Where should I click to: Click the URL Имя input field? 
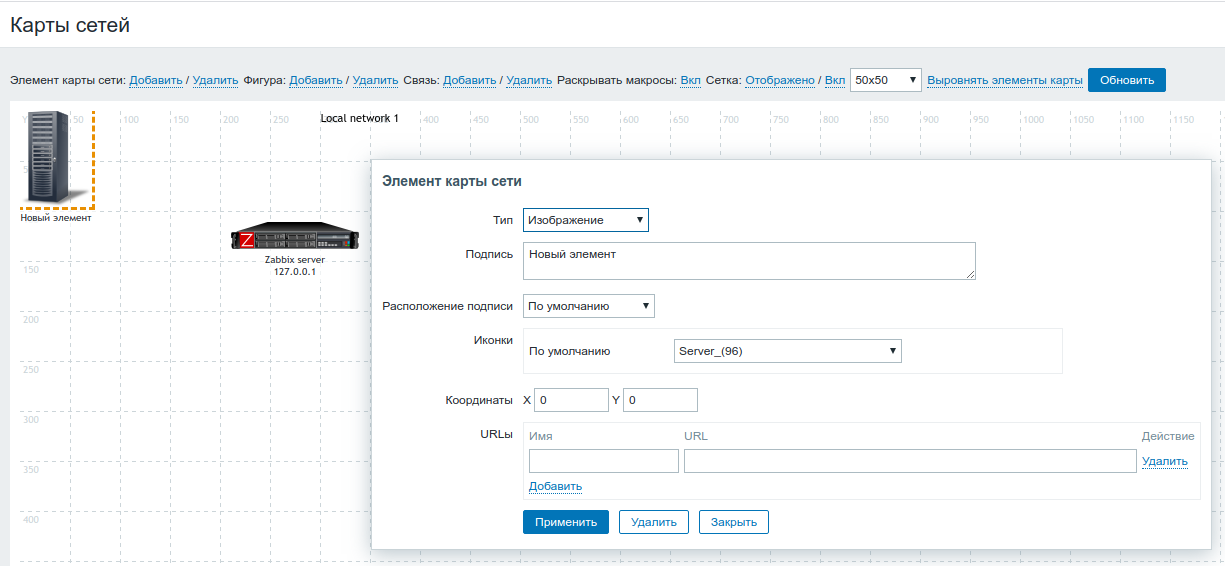(604, 461)
